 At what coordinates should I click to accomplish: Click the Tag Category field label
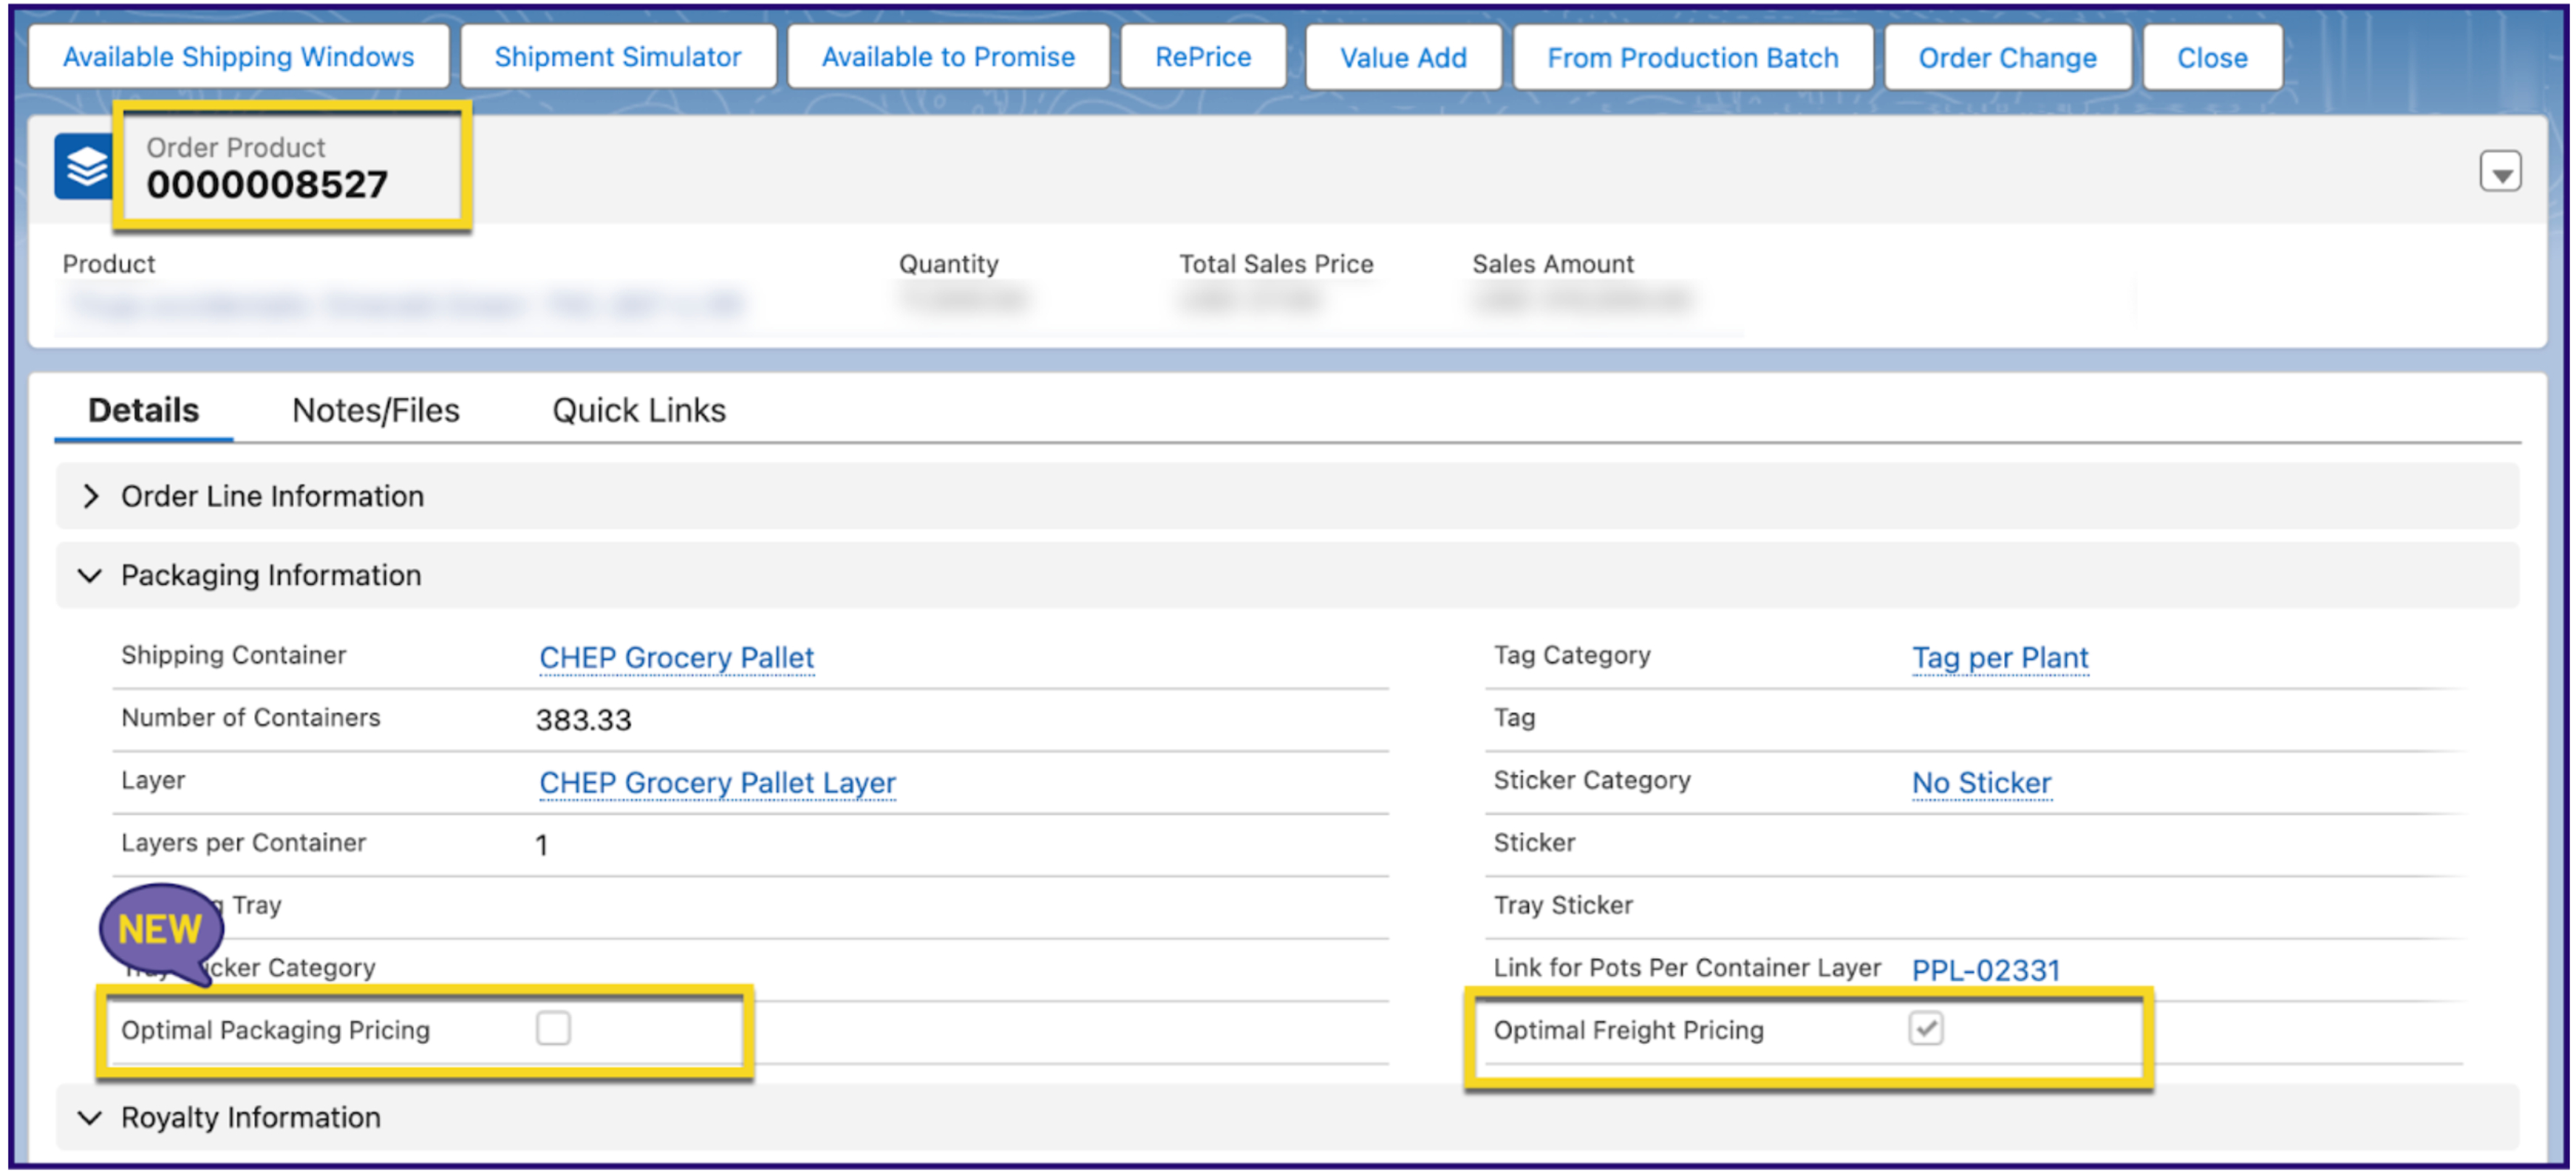coord(1571,655)
